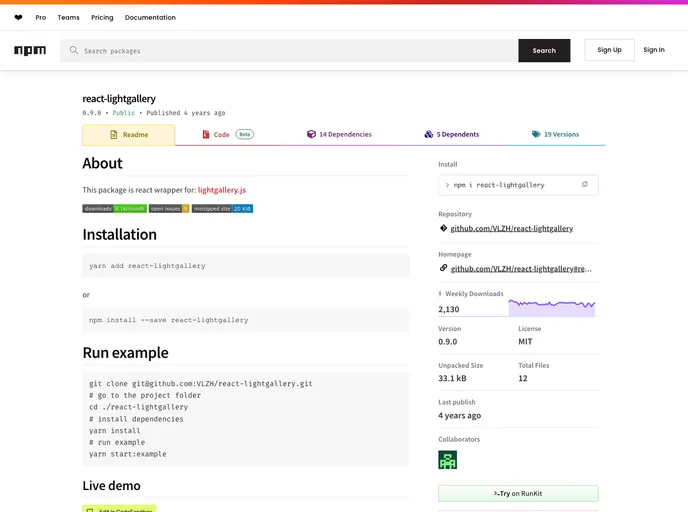The height and width of the screenshot is (512, 688).
Task: Click the weekly downloads chart
Action: [551, 307]
